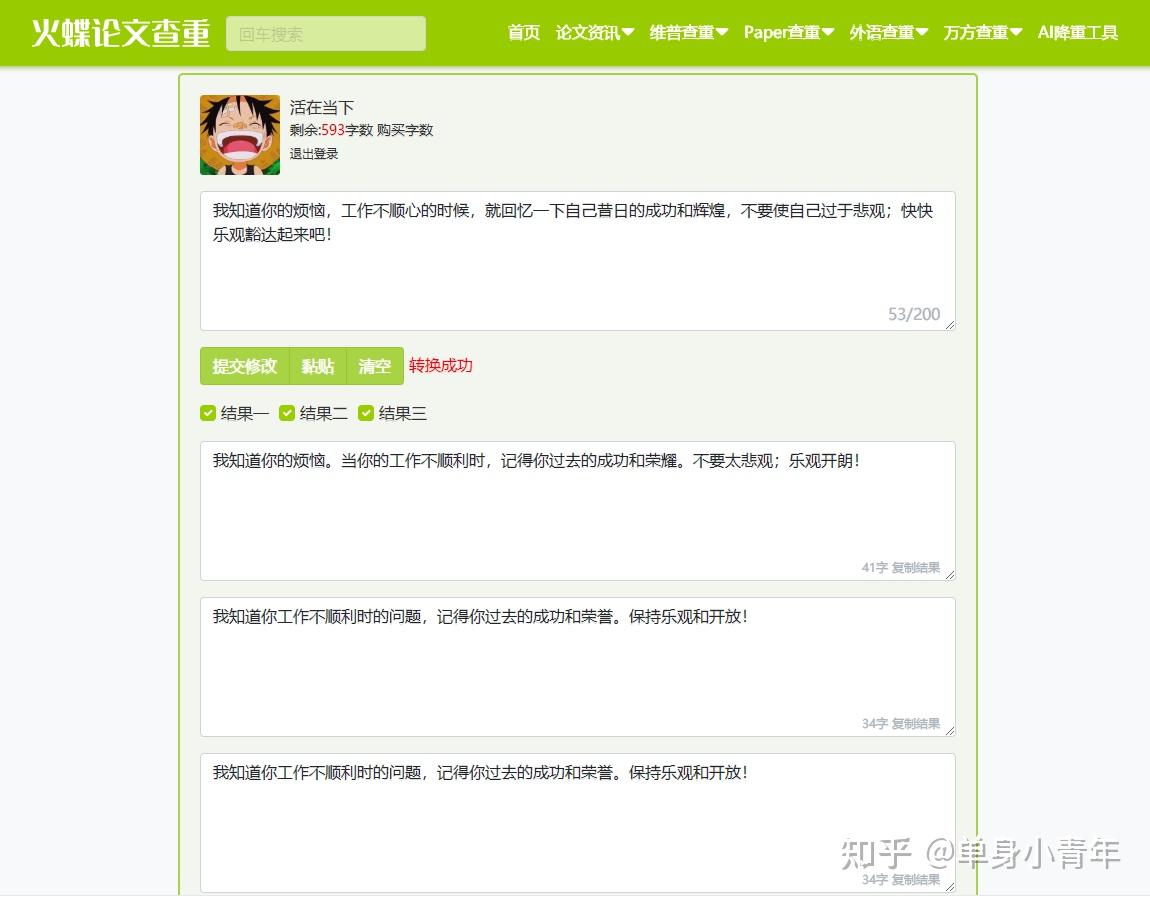Image resolution: width=1150 pixels, height=900 pixels.
Task: Uncheck the 结果三 checkbox
Action: (x=366, y=412)
